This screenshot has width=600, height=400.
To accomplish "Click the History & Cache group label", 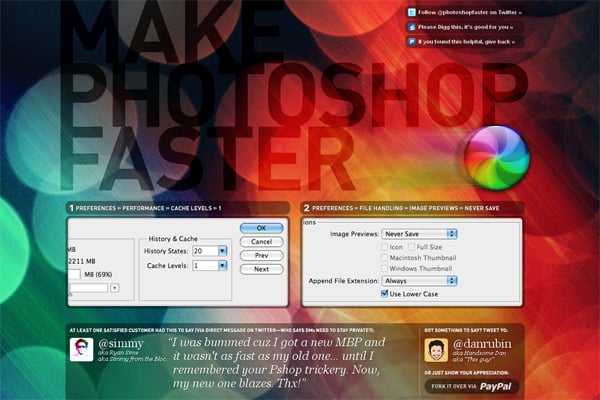I will coord(173,239).
